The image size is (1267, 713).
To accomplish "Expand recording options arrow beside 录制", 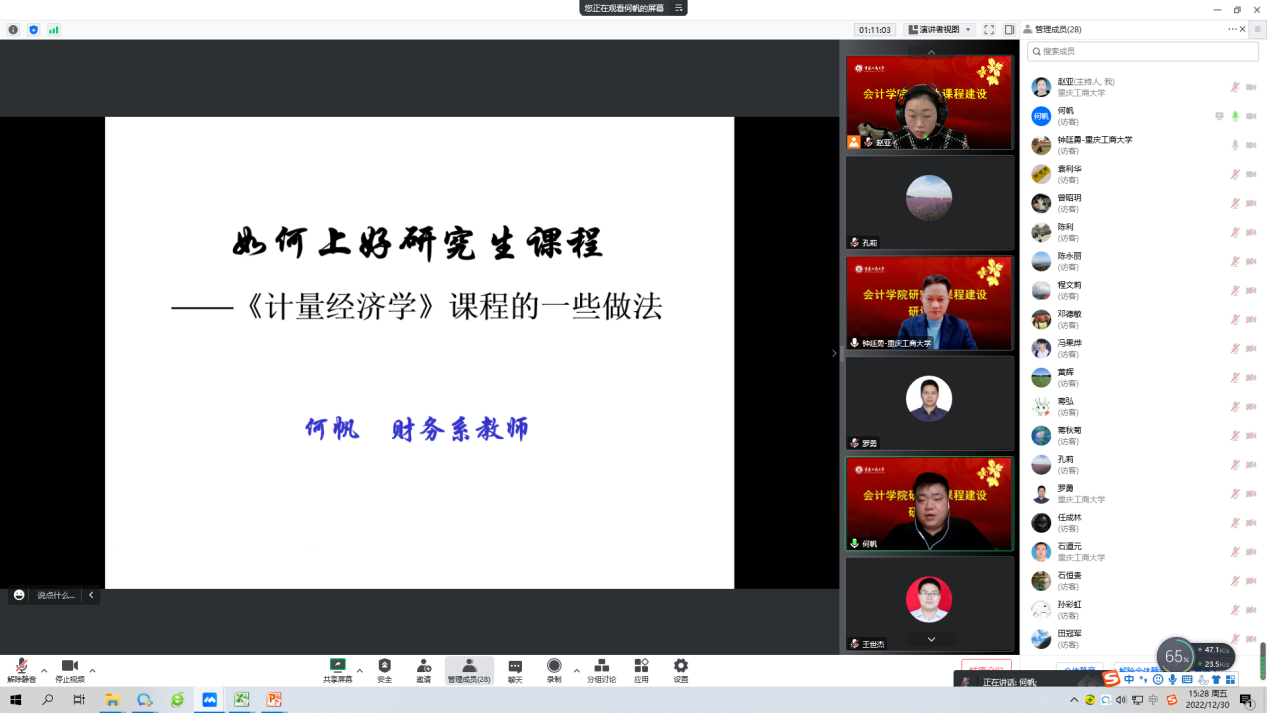I will coord(576,671).
